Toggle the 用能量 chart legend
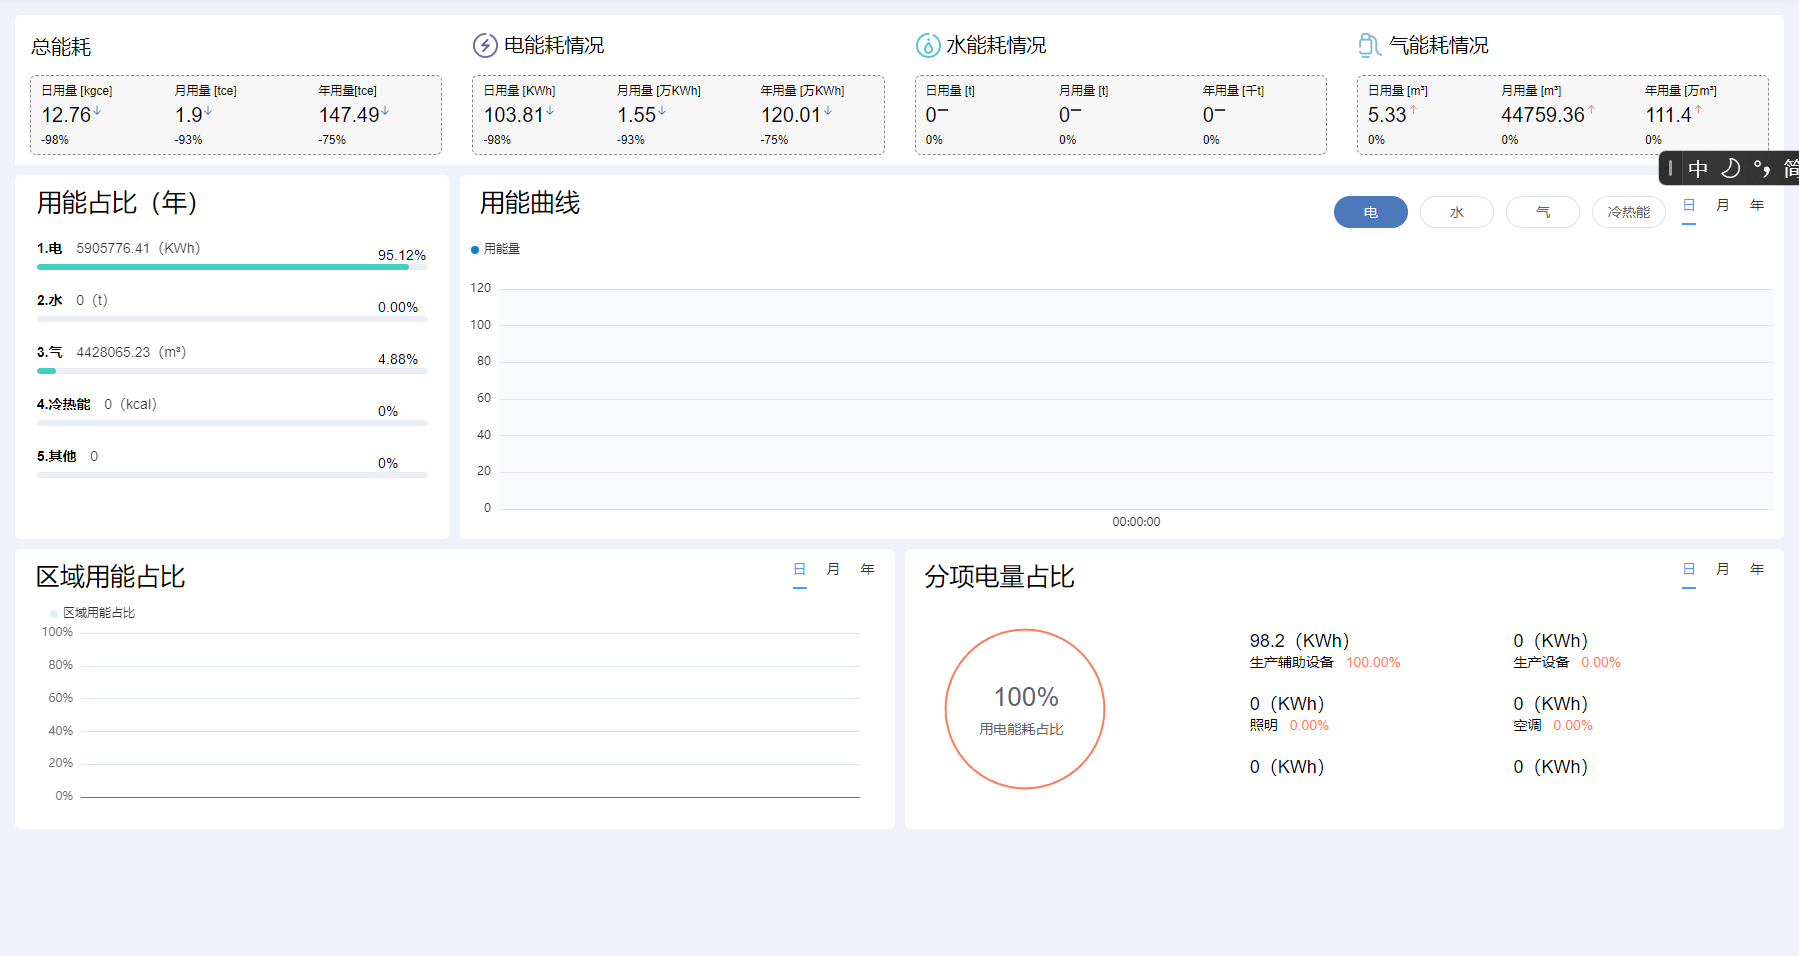The image size is (1799, 956). [496, 249]
